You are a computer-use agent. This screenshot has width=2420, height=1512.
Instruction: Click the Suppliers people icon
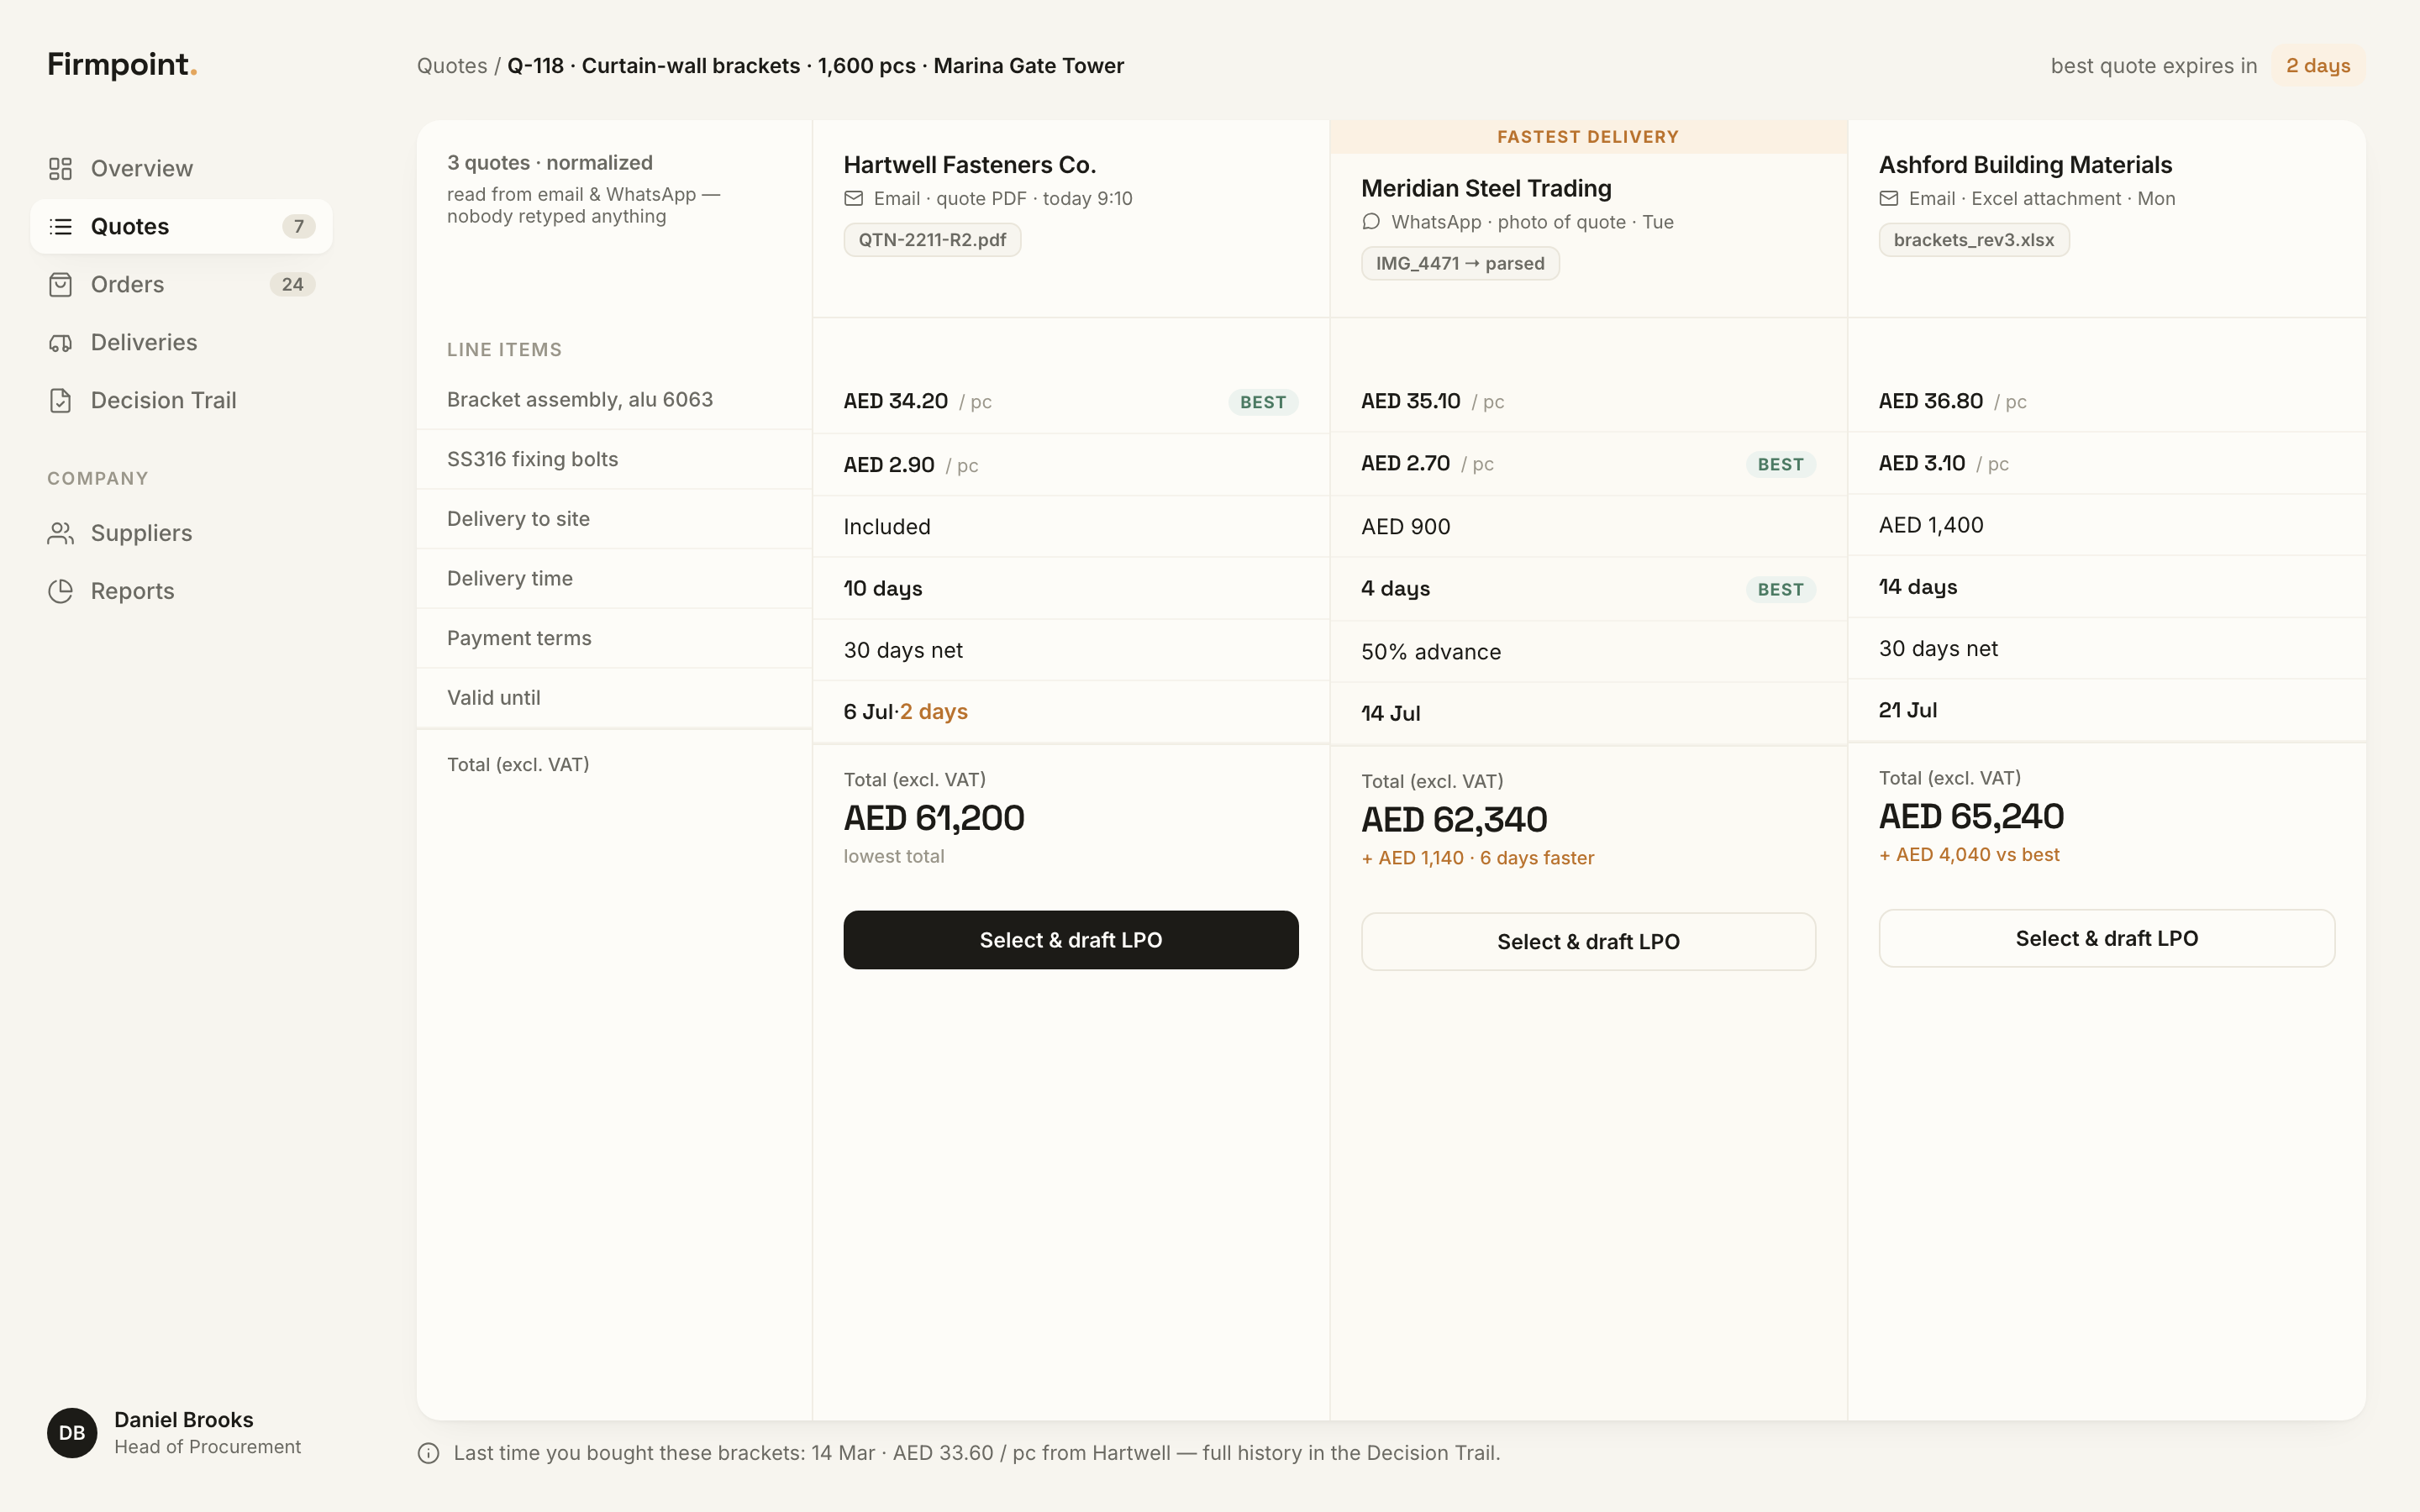60,533
